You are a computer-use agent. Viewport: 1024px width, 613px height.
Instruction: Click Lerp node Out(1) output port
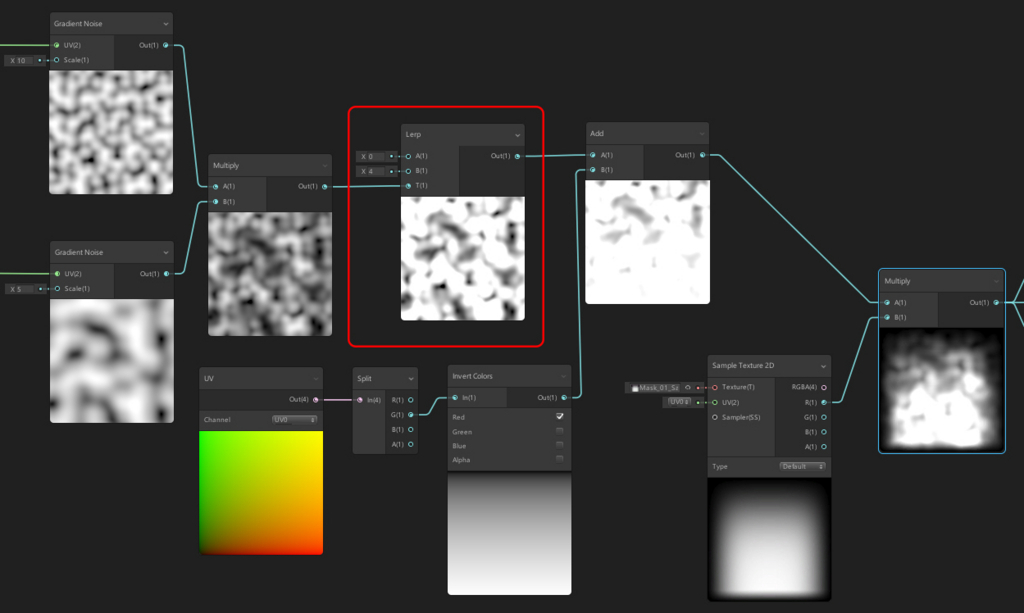(x=517, y=156)
